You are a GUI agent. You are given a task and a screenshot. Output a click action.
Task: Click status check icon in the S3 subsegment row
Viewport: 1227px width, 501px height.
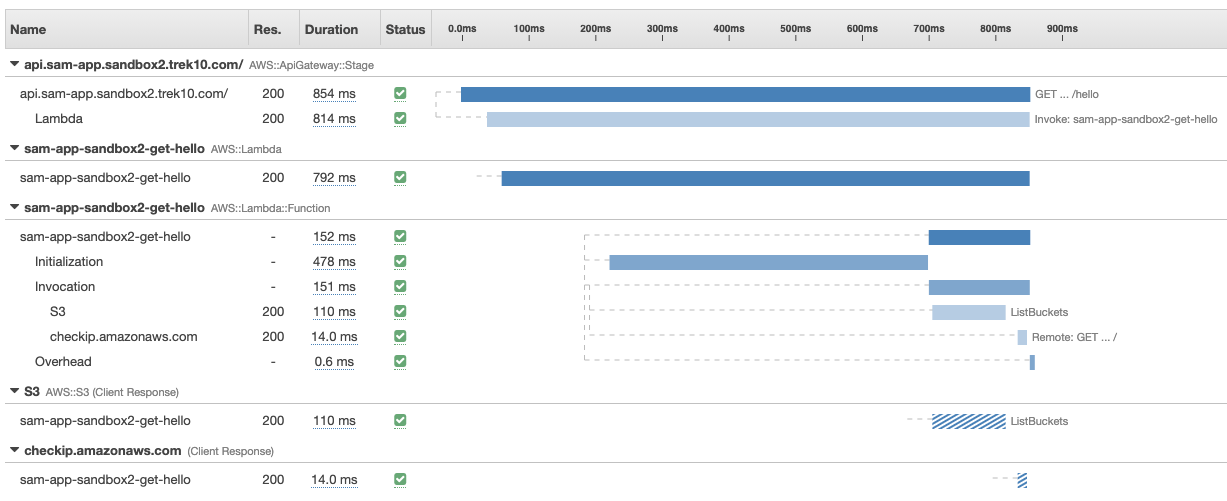[x=400, y=312]
